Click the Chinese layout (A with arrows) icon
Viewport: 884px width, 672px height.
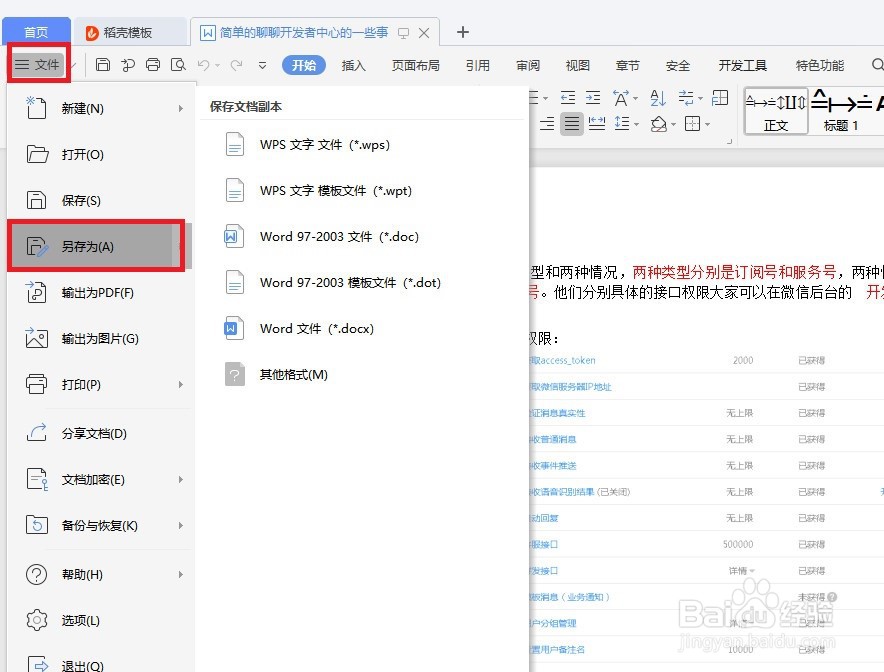point(622,98)
